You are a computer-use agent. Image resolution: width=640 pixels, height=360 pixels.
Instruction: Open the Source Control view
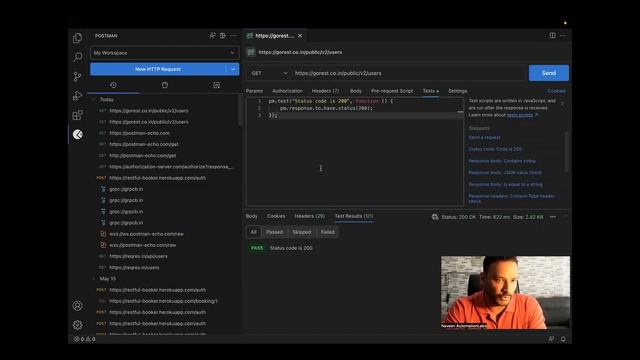pyautogui.click(x=78, y=76)
